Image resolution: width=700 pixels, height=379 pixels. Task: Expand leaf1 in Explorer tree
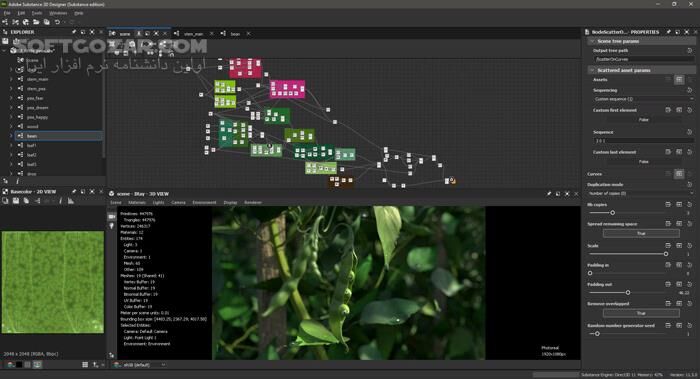[x=11, y=145]
